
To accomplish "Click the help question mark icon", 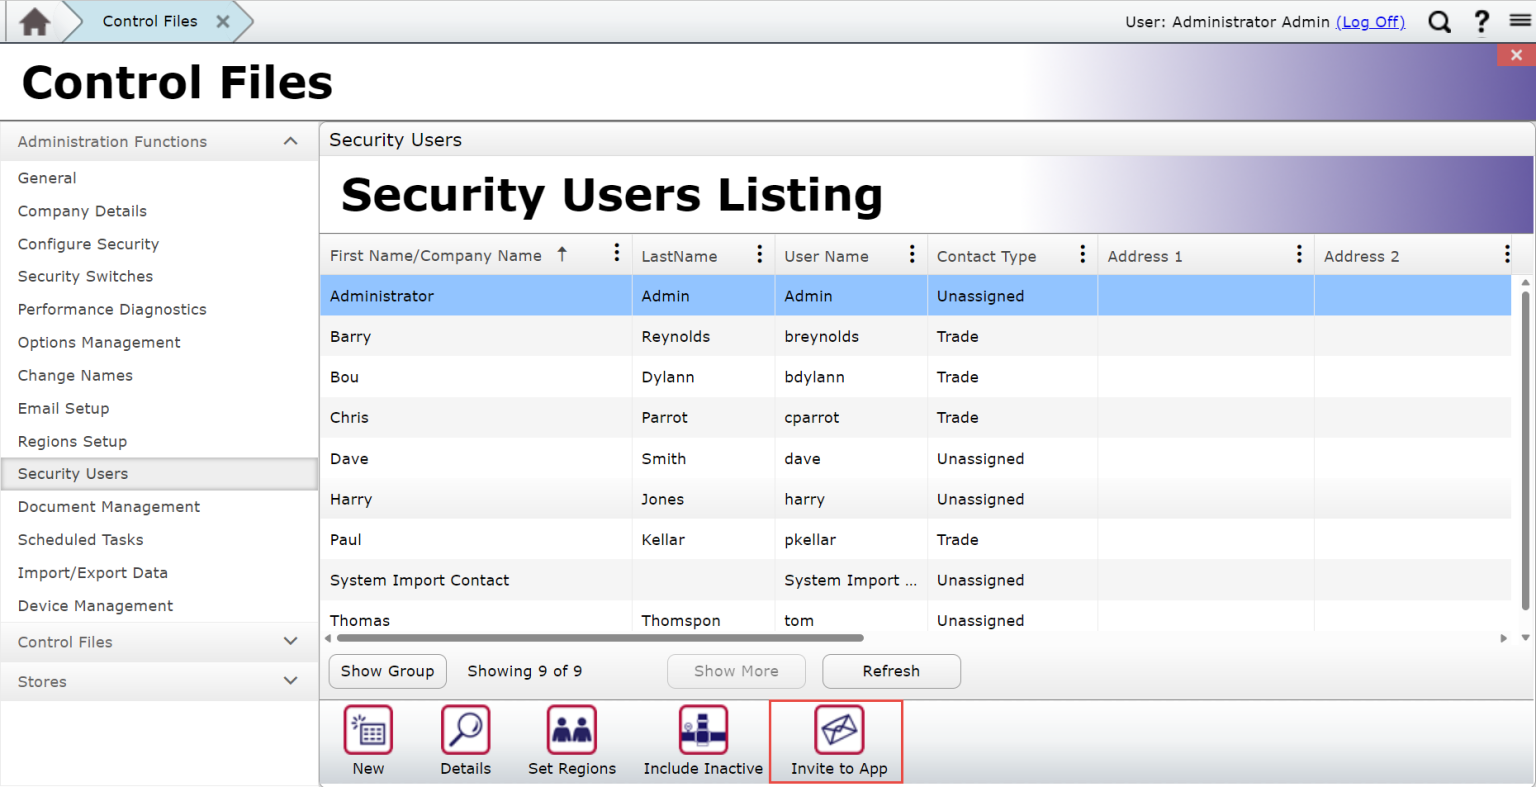I will 1482,21.
